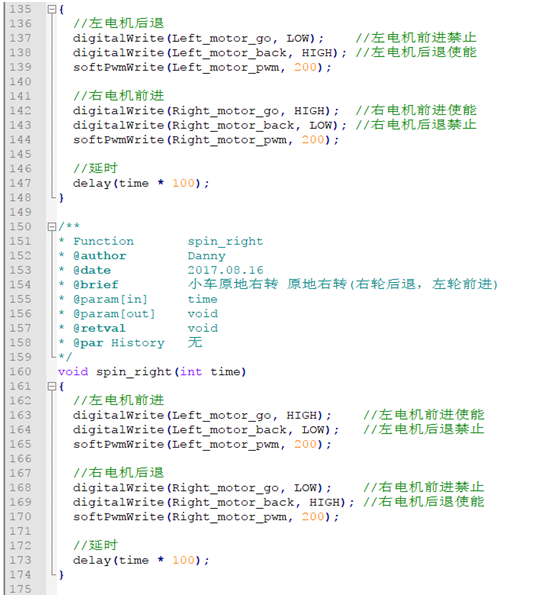Click the closing brace on line 174
Image resolution: width=557 pixels, height=597 pixels.
pyautogui.click(x=61, y=575)
